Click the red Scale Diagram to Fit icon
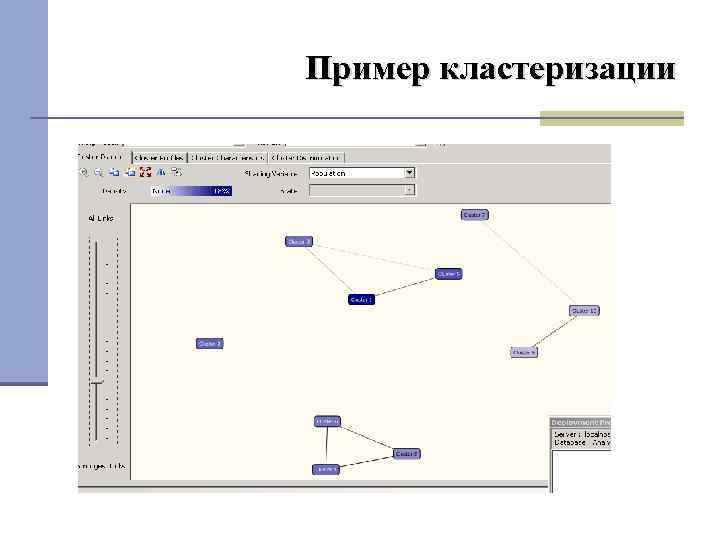 point(145,172)
